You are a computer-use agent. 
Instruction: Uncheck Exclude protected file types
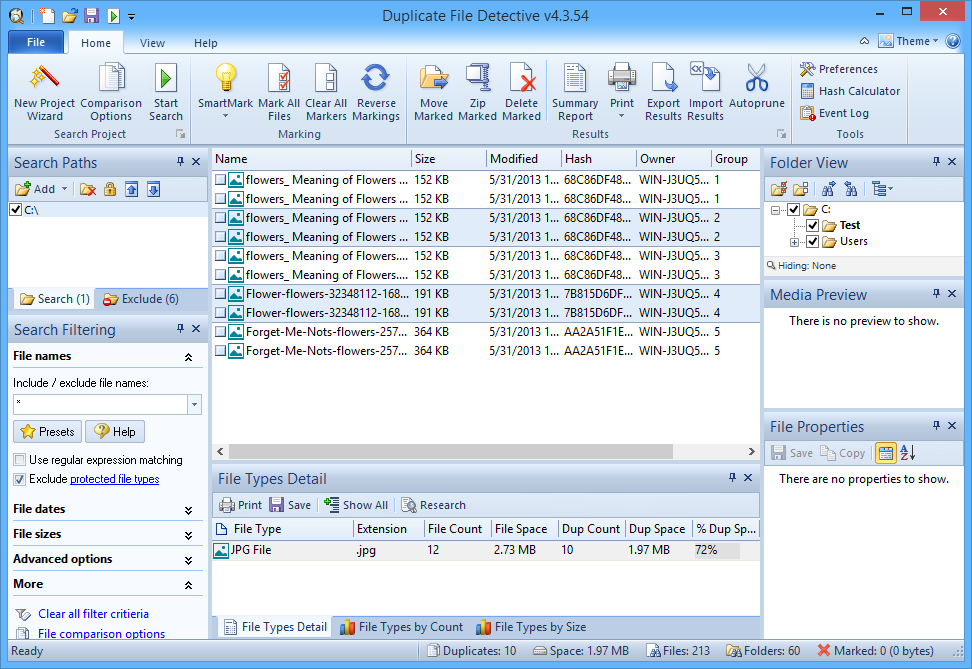coord(20,479)
